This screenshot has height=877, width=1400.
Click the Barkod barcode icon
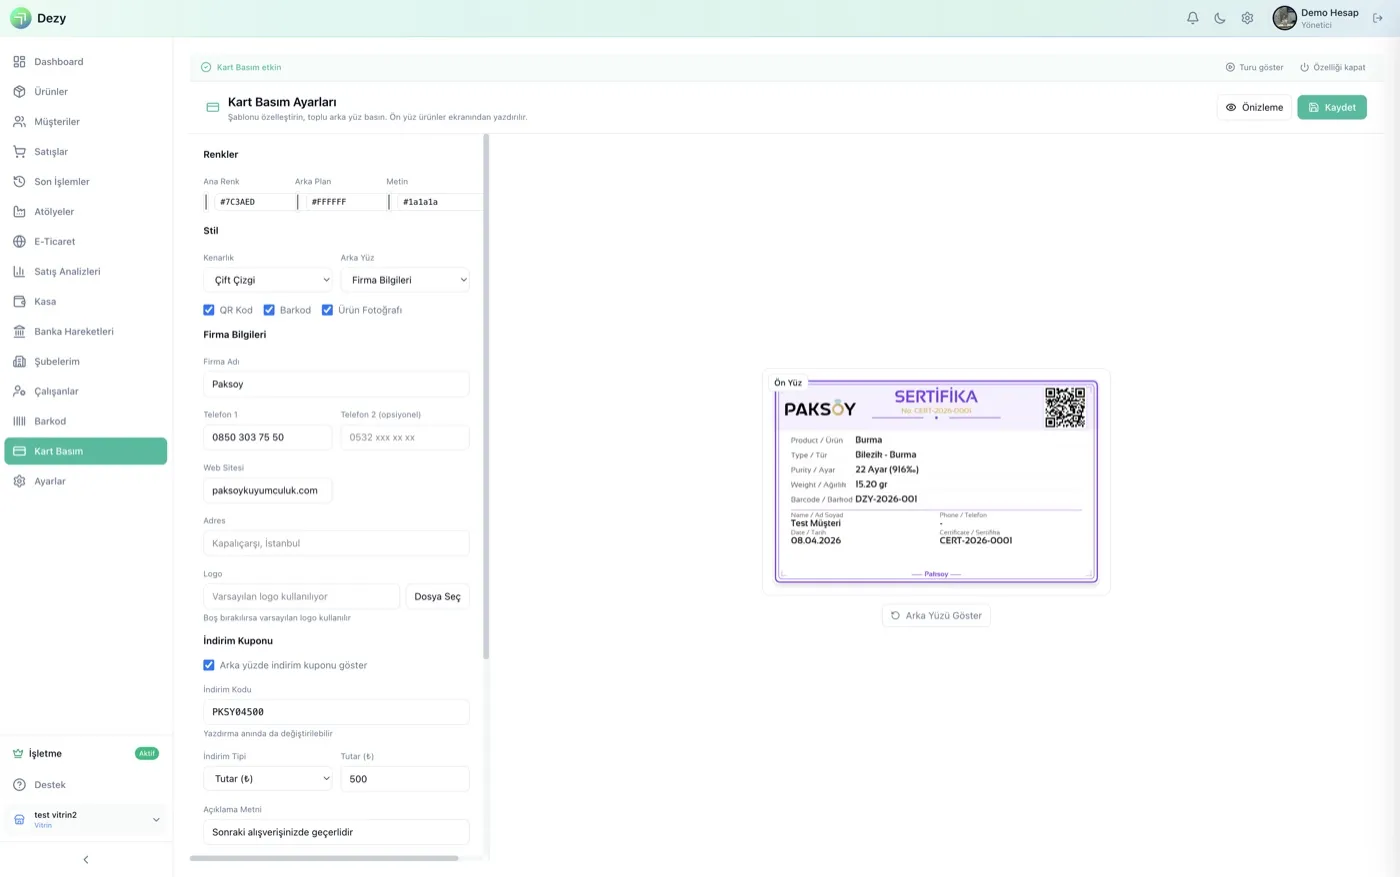click(x=19, y=422)
